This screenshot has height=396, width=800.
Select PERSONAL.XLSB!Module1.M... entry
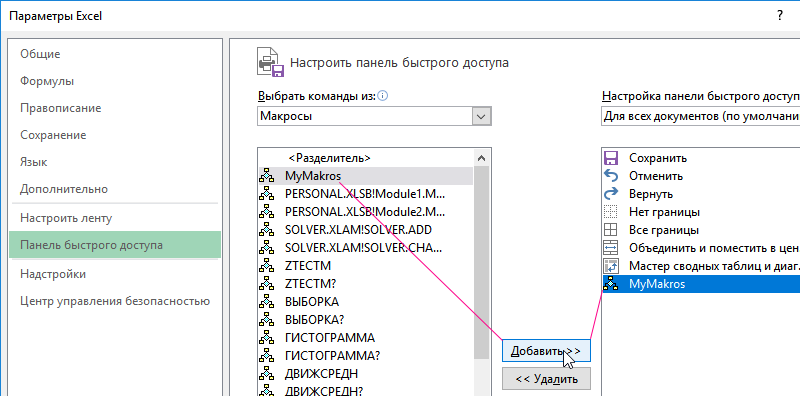coord(365,194)
